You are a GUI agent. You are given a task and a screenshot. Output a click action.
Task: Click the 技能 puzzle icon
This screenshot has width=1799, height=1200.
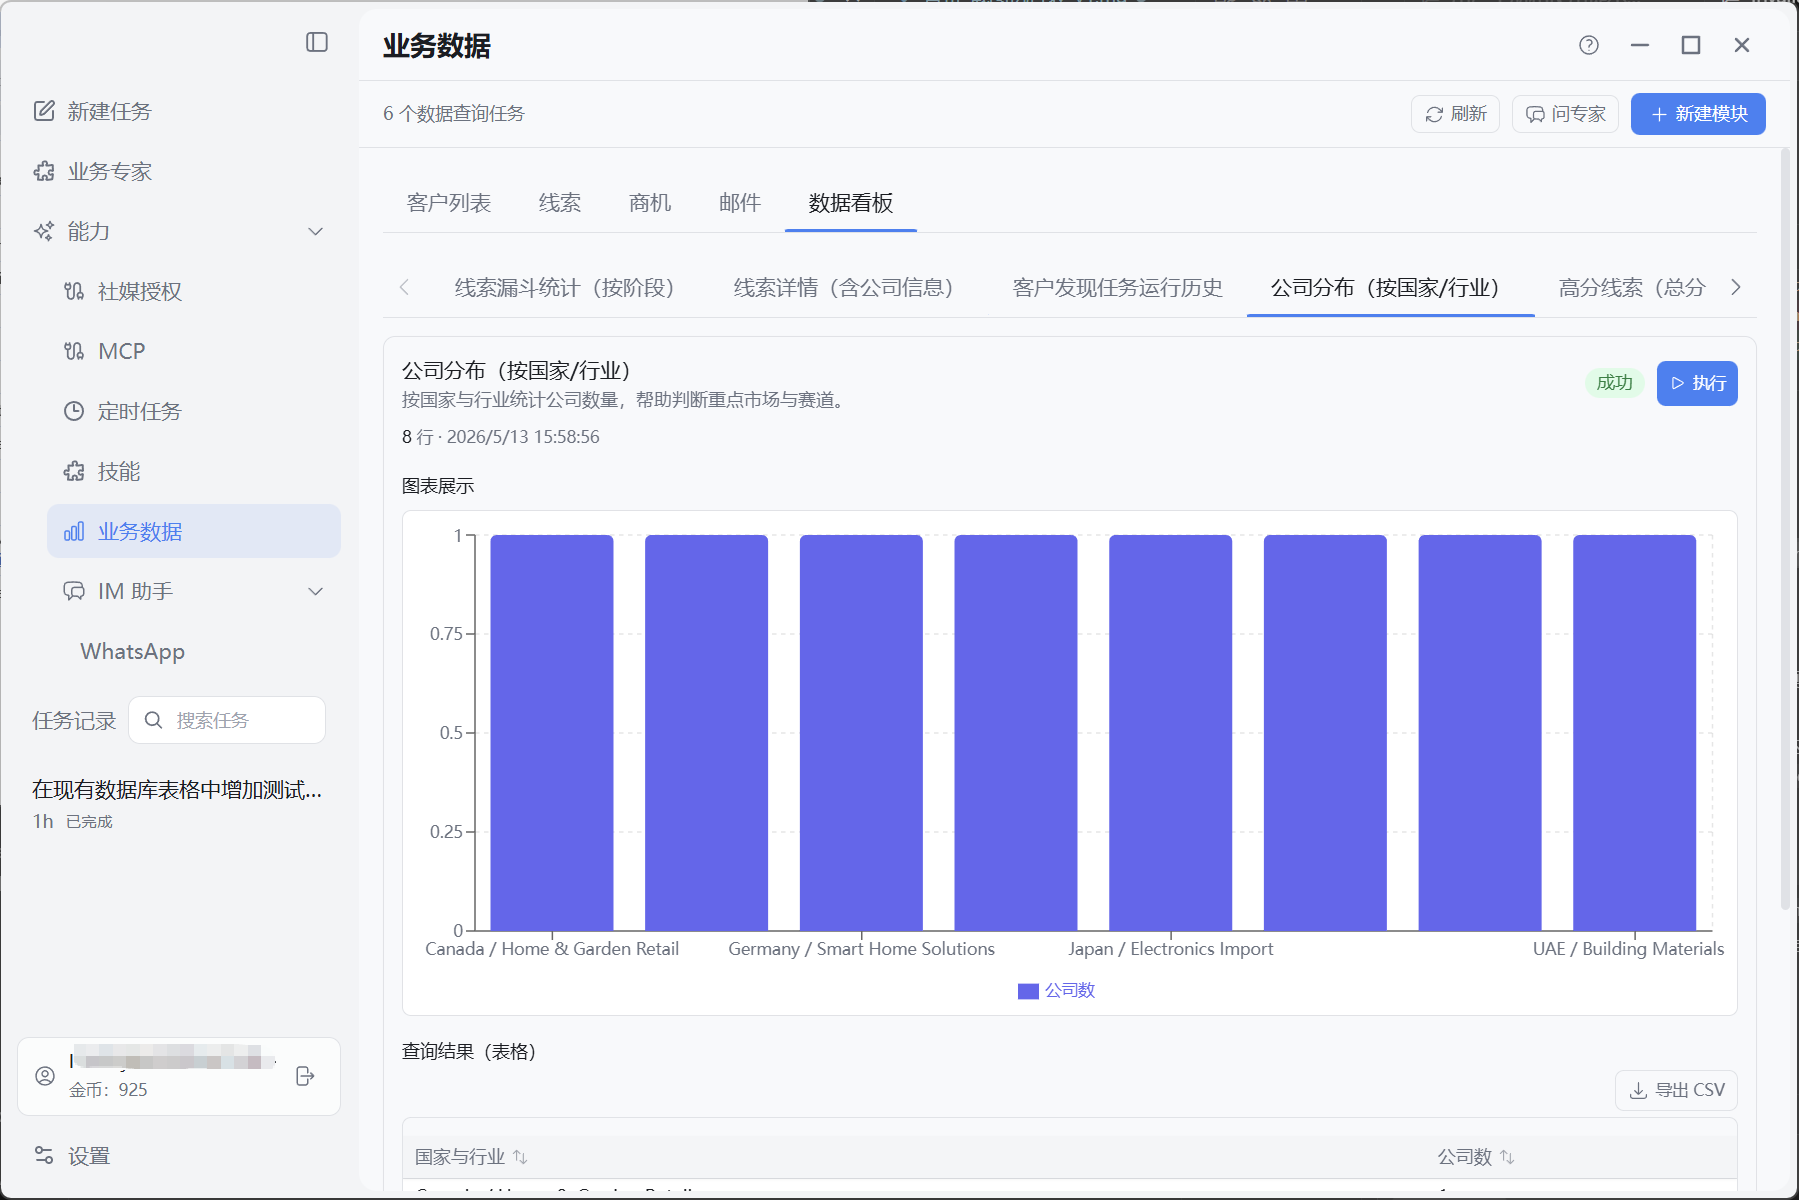(74, 471)
